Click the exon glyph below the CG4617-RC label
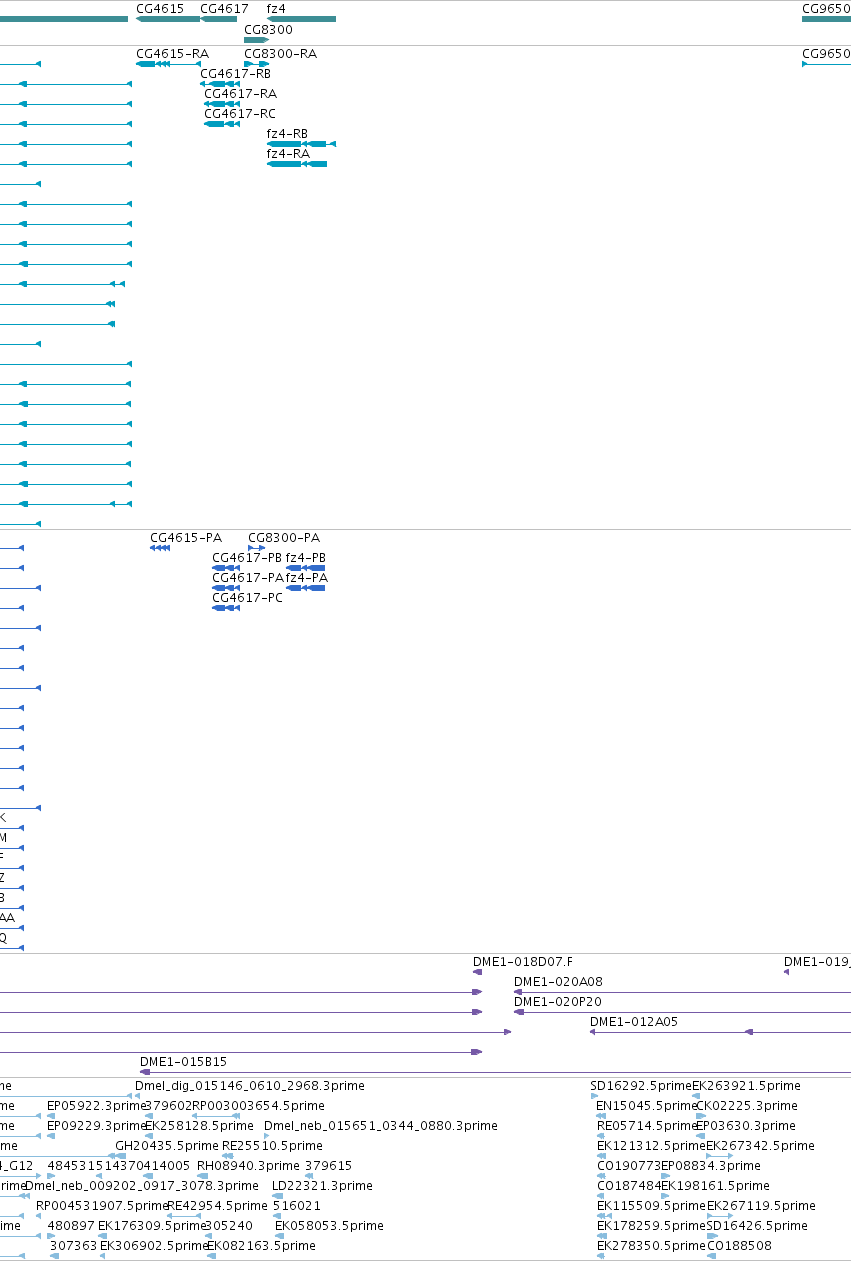 coord(221,124)
